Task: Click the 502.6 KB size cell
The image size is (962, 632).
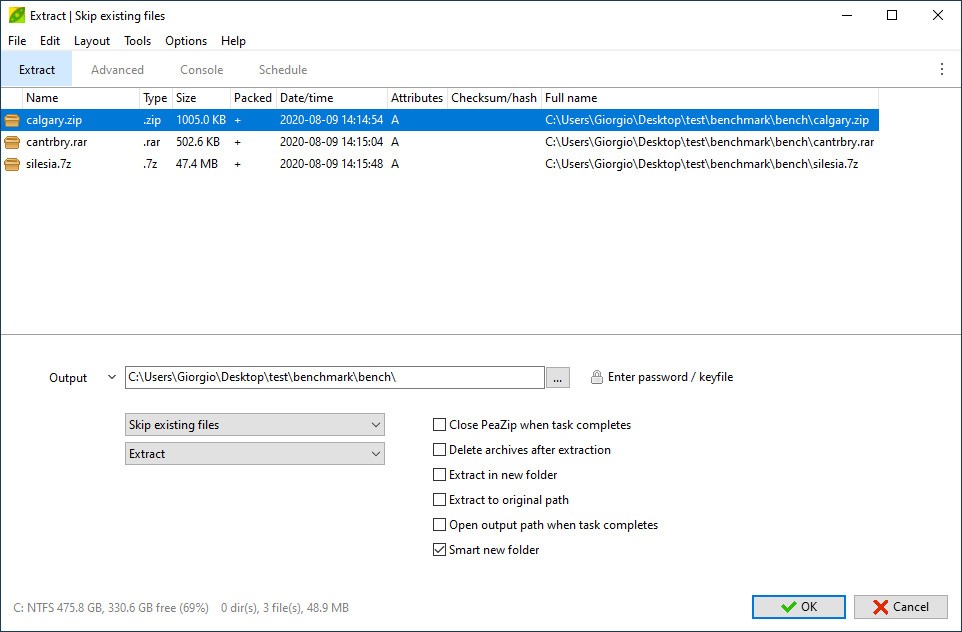Action: [x=198, y=142]
